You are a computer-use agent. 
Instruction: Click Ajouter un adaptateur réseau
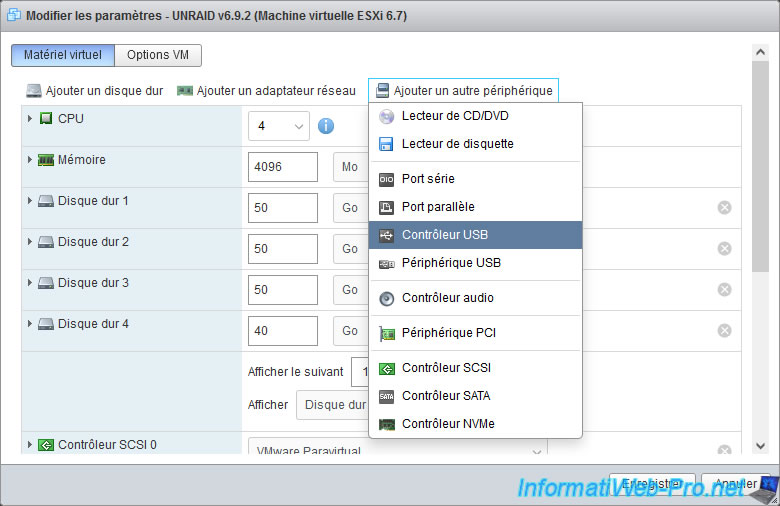pyautogui.click(x=266, y=91)
